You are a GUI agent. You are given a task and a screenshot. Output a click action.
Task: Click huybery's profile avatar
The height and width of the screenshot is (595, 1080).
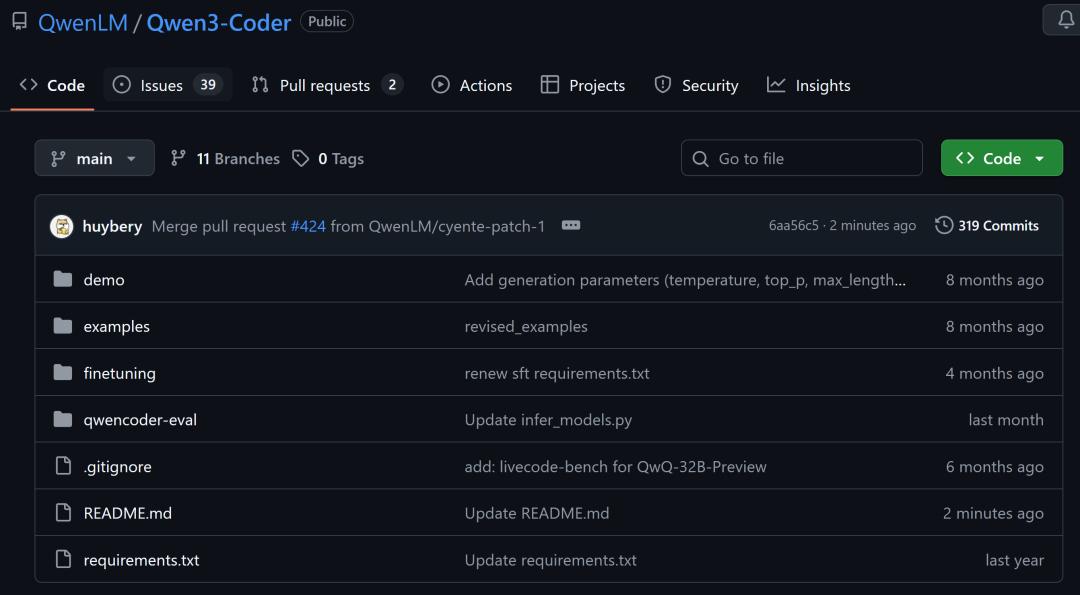click(x=61, y=225)
